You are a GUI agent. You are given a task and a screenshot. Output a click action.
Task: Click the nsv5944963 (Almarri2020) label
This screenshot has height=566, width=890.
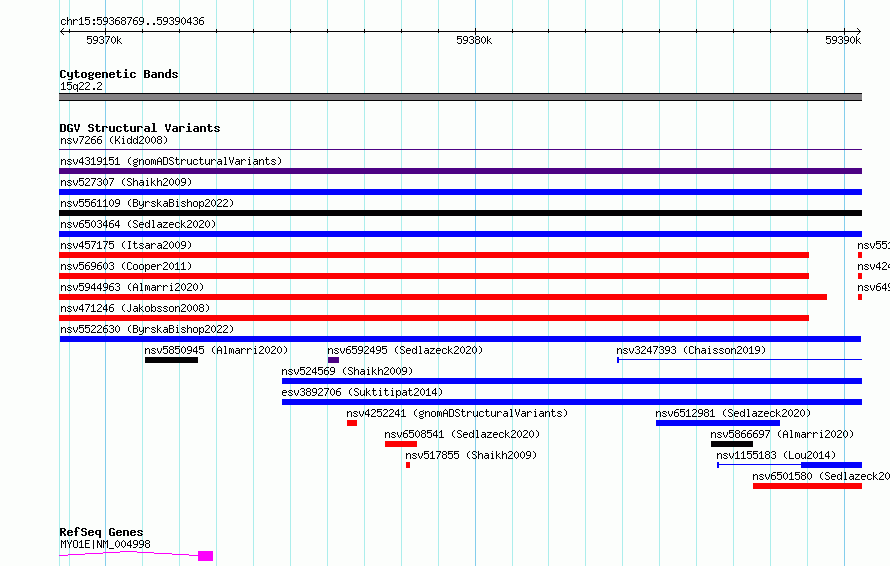(x=132, y=287)
